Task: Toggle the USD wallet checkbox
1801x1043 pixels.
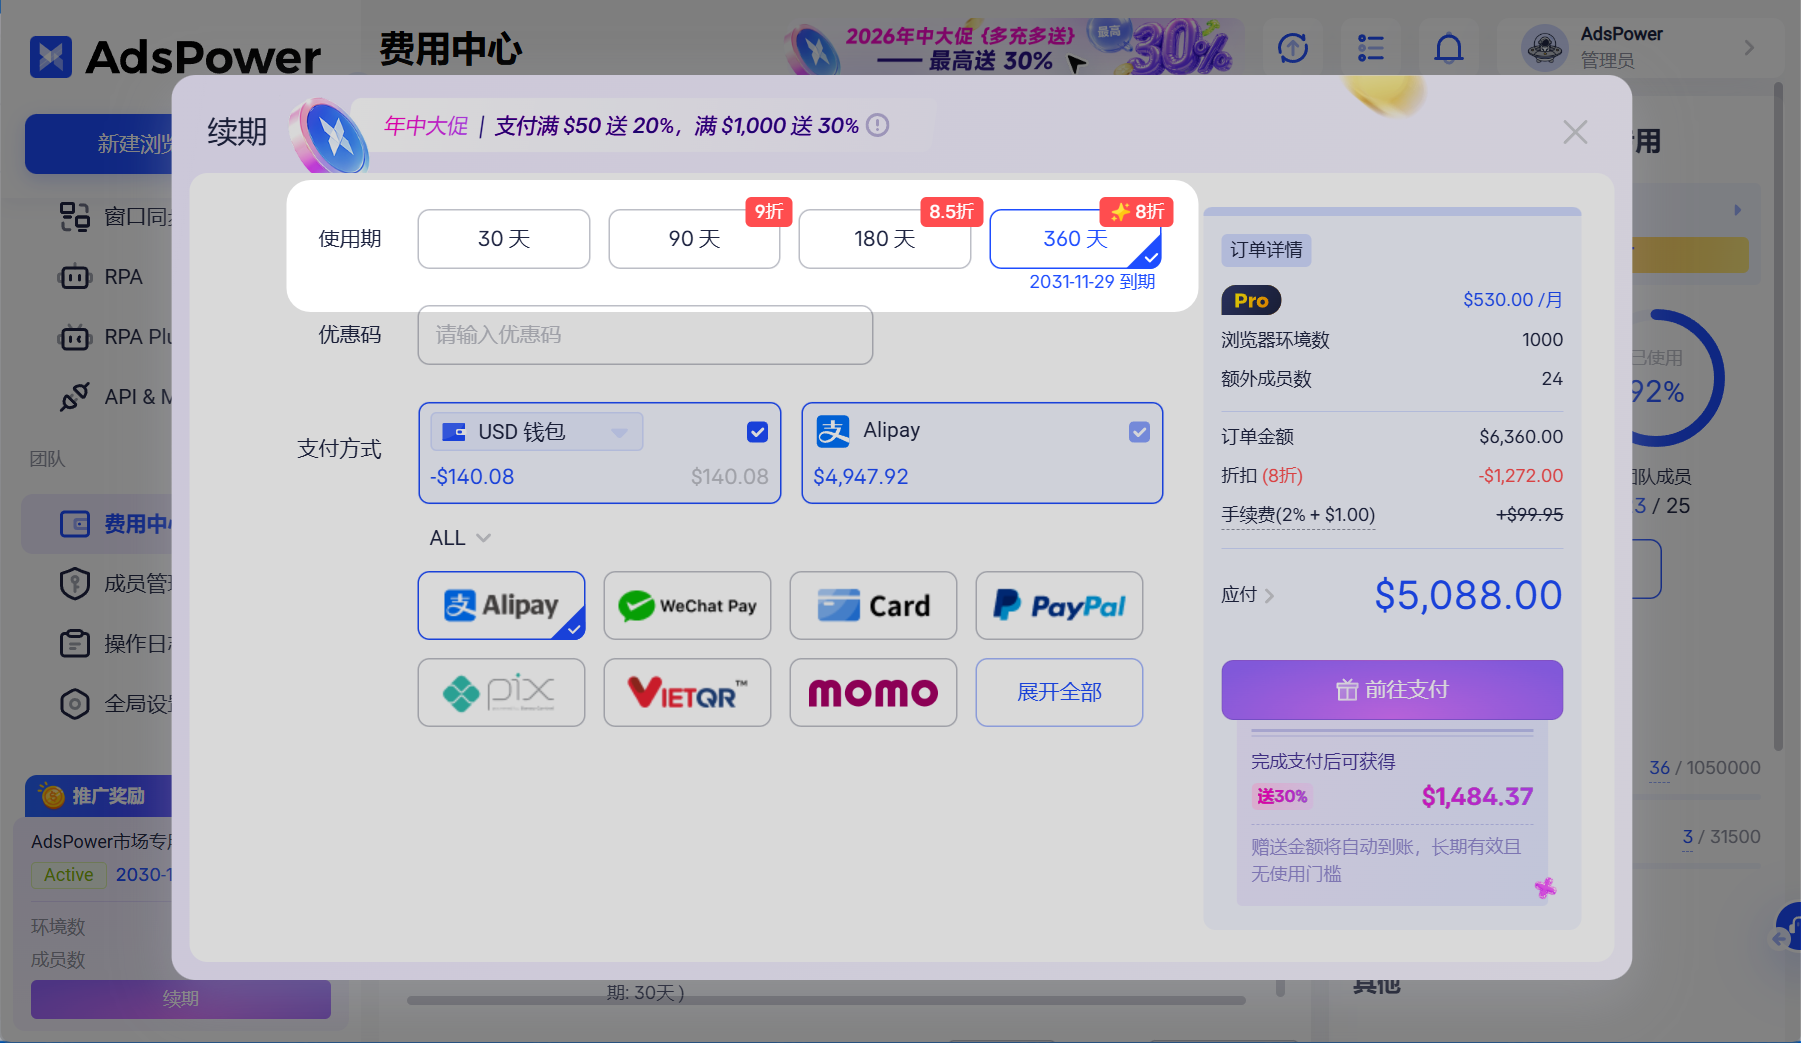Action: pyautogui.click(x=757, y=432)
